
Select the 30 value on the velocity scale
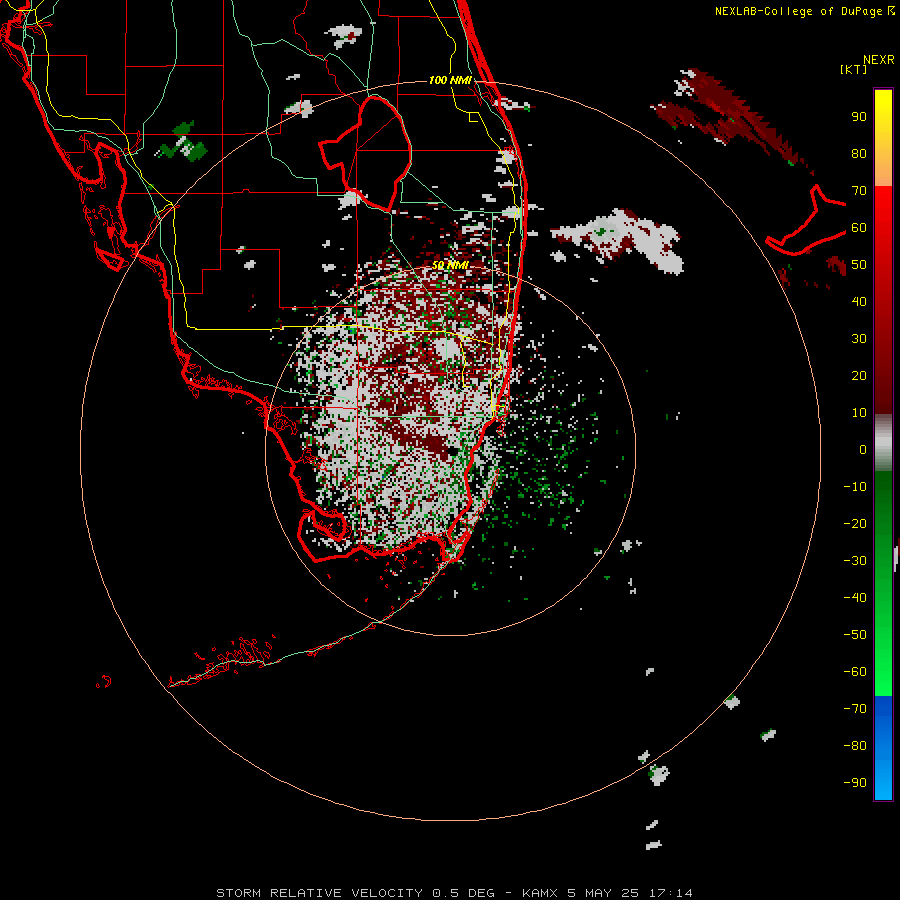[x=859, y=339]
